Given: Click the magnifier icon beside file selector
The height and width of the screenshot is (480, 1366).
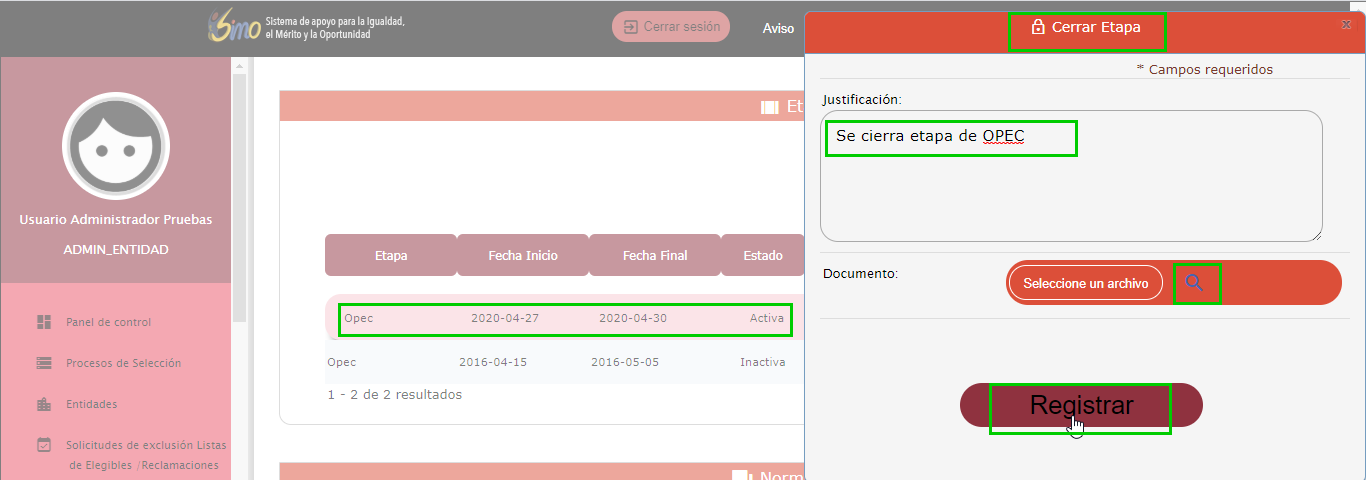Looking at the screenshot, I should click(x=1194, y=283).
